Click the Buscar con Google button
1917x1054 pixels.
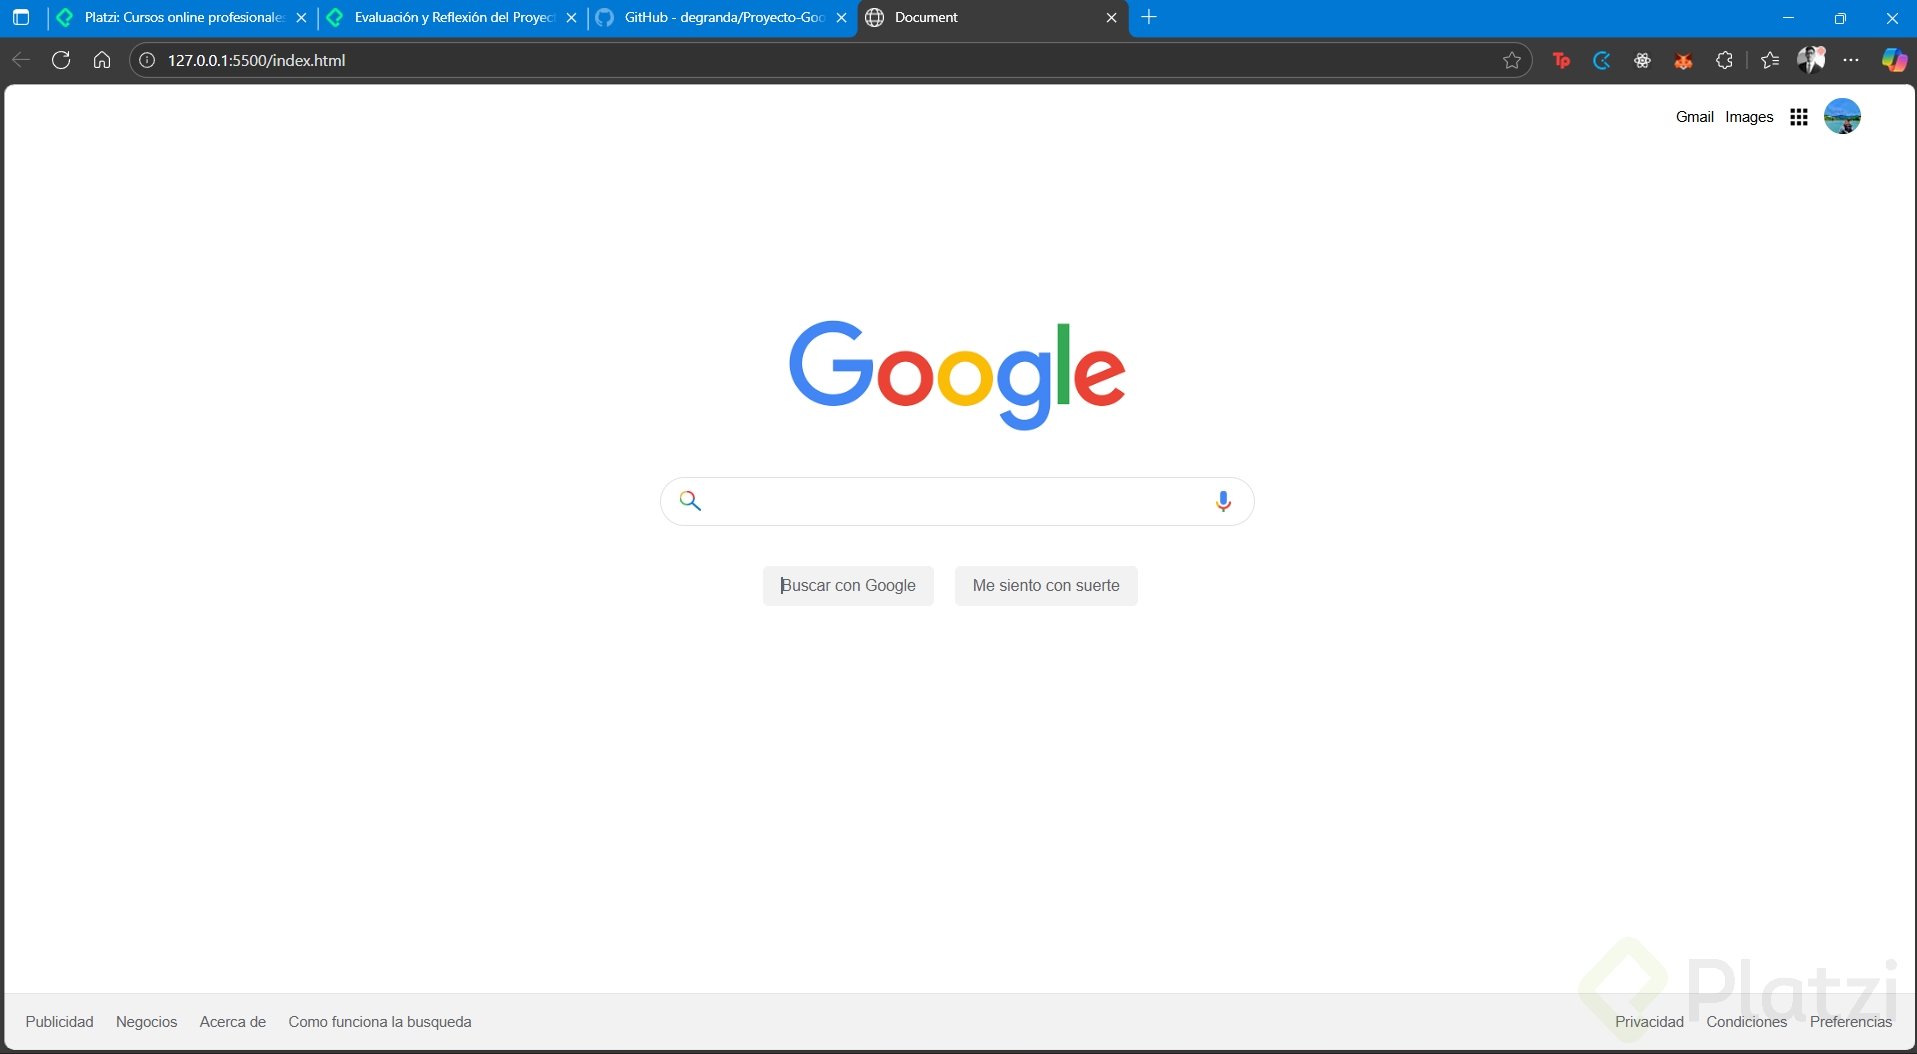tap(848, 586)
